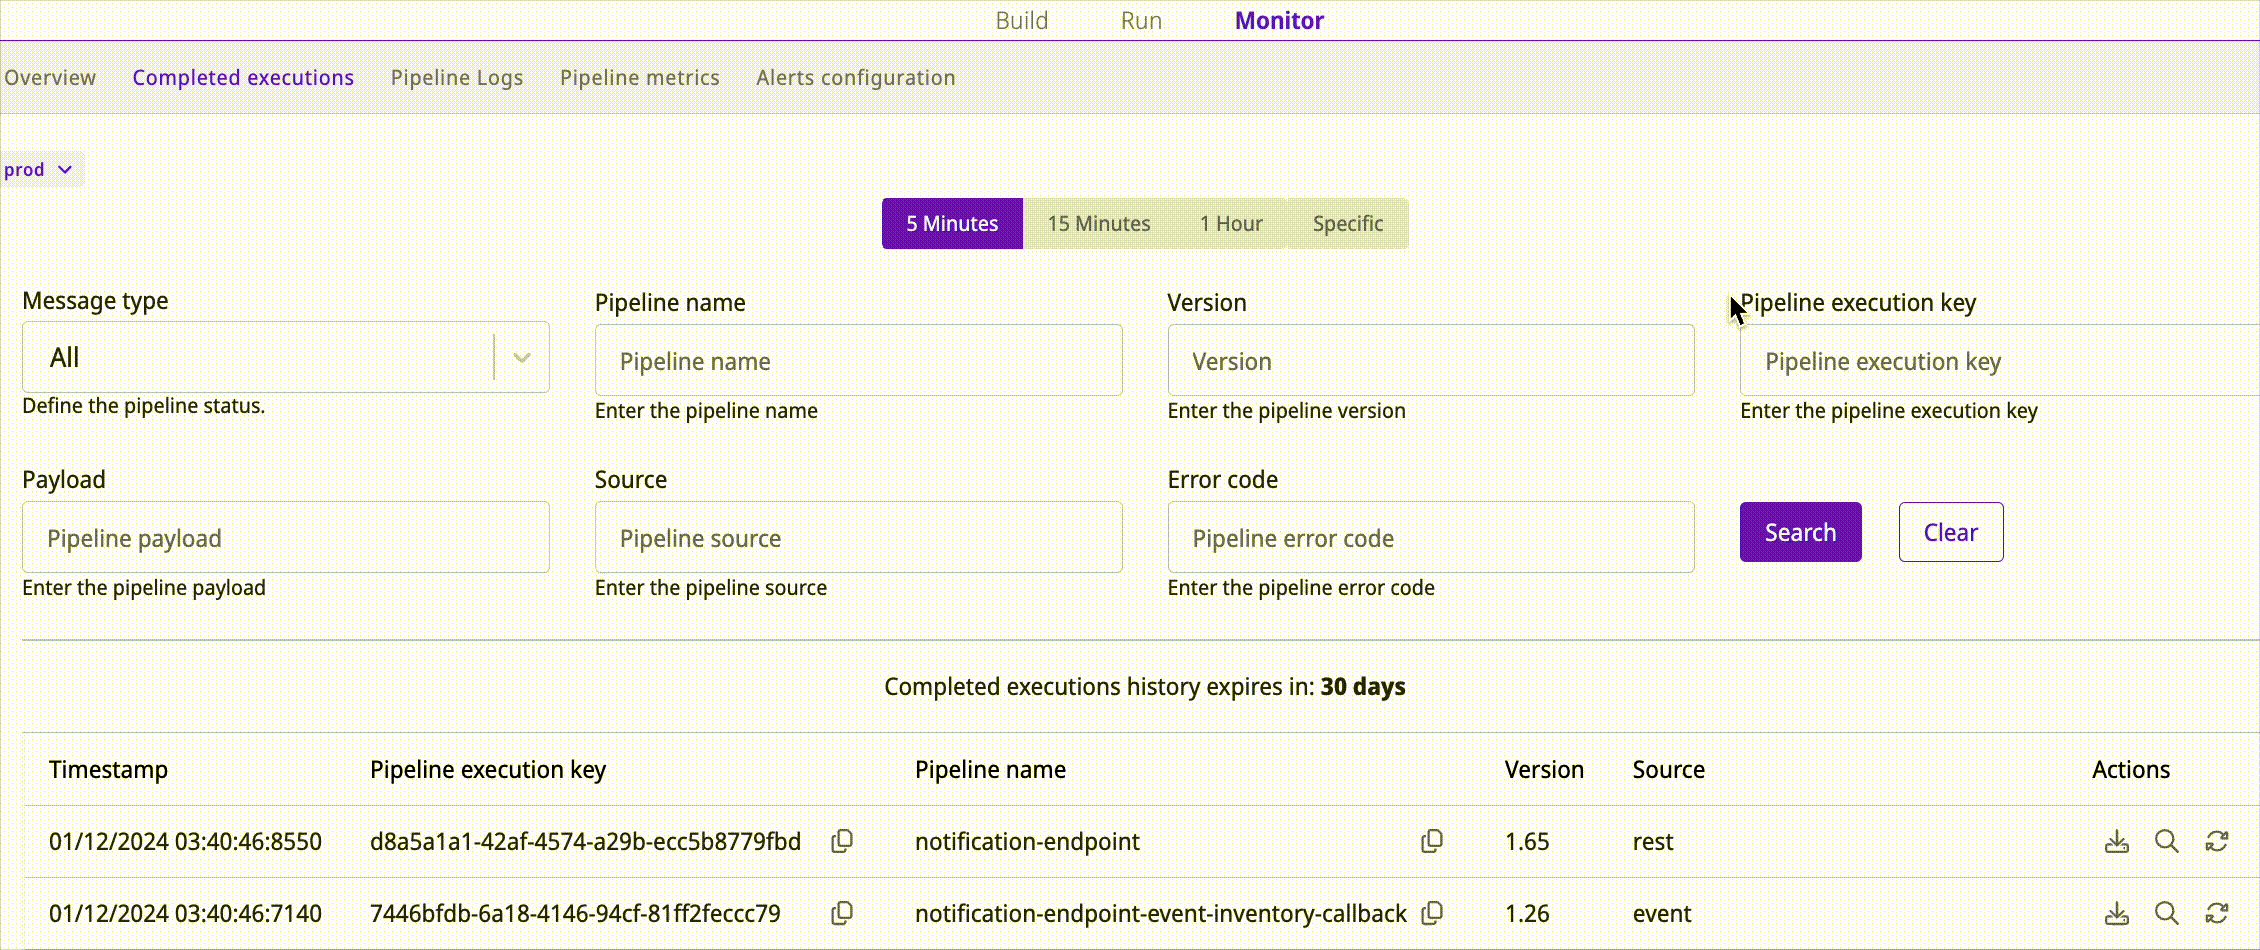The image size is (2260, 950).
Task: Switch to the Pipeline Logs tab
Action: pos(456,77)
